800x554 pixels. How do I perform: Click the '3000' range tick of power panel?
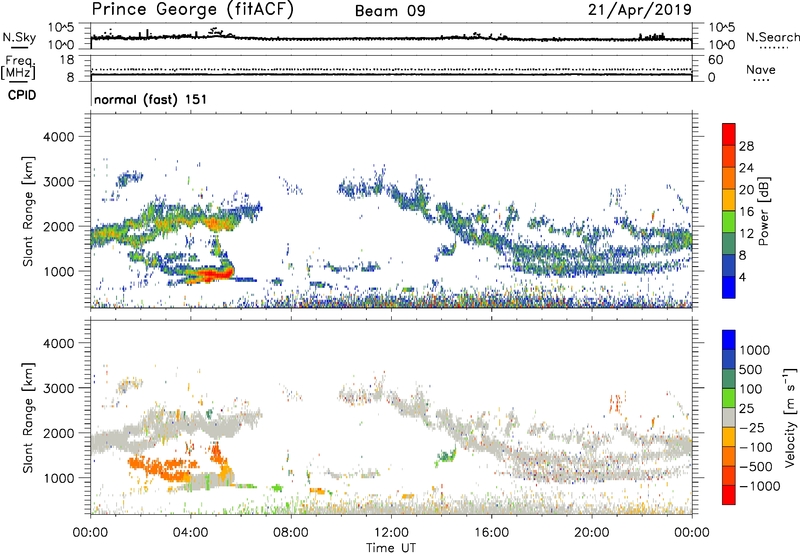(x=58, y=182)
